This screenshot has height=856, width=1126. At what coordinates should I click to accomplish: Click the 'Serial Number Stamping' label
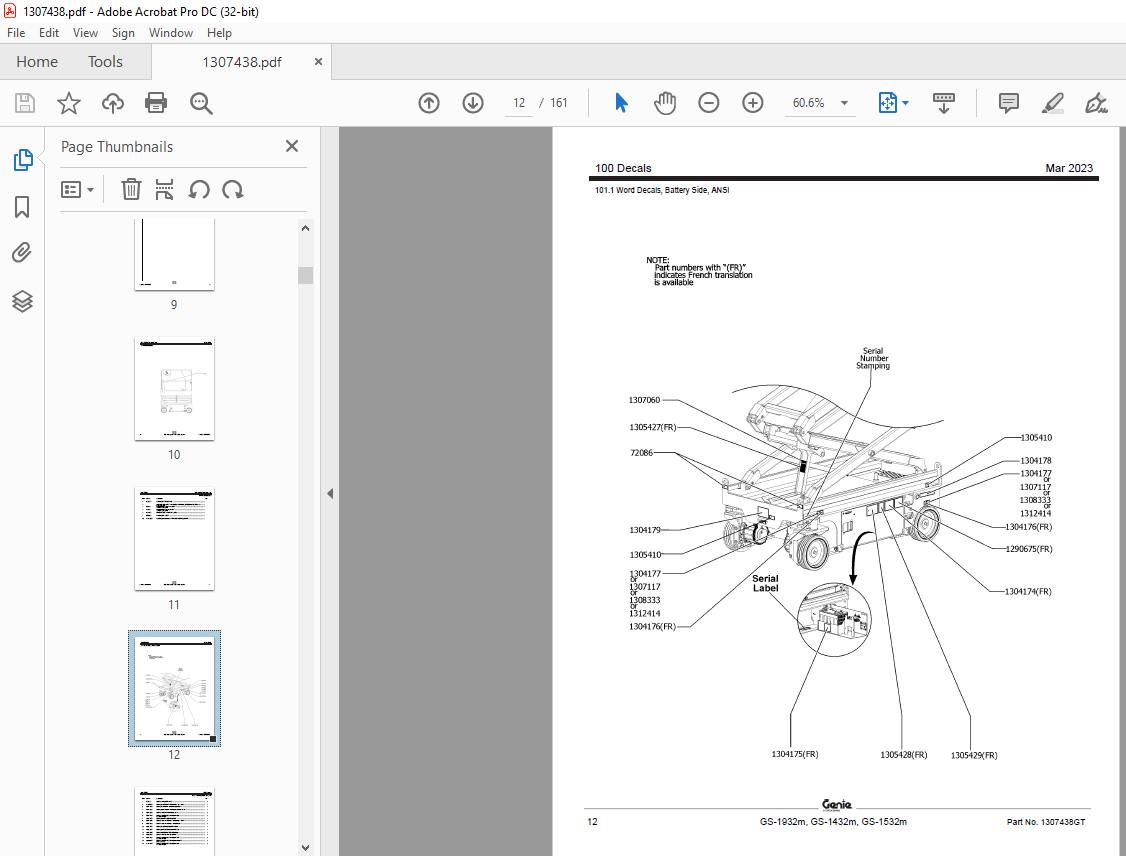point(873,358)
